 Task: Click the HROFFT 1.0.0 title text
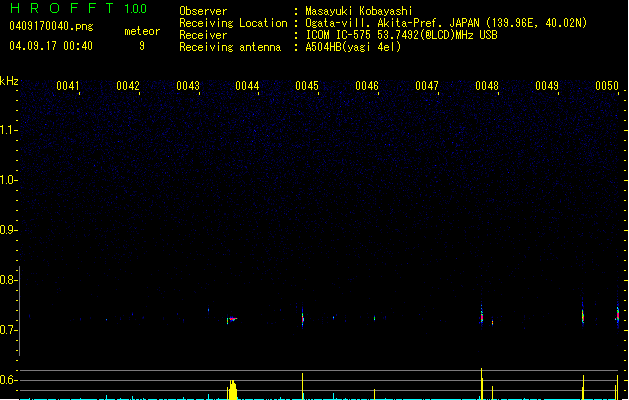pyautogui.click(x=78, y=8)
